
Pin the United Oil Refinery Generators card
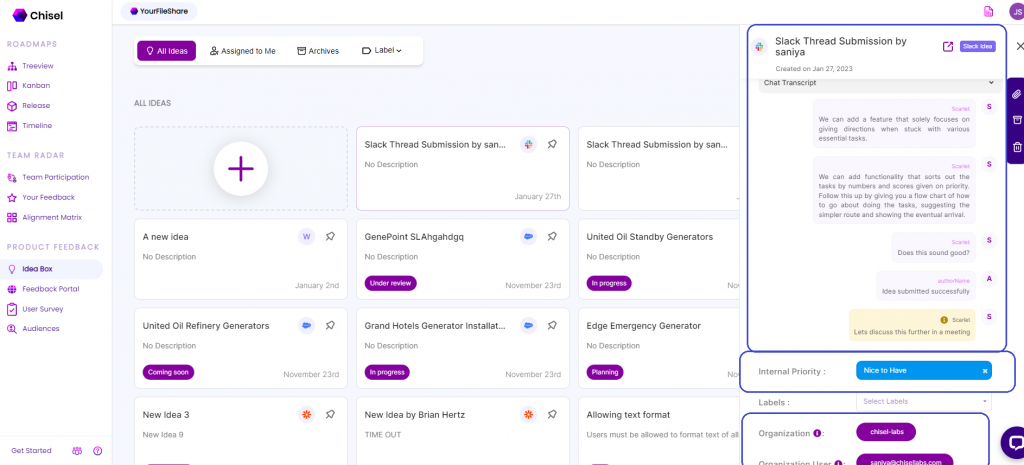tap(330, 325)
